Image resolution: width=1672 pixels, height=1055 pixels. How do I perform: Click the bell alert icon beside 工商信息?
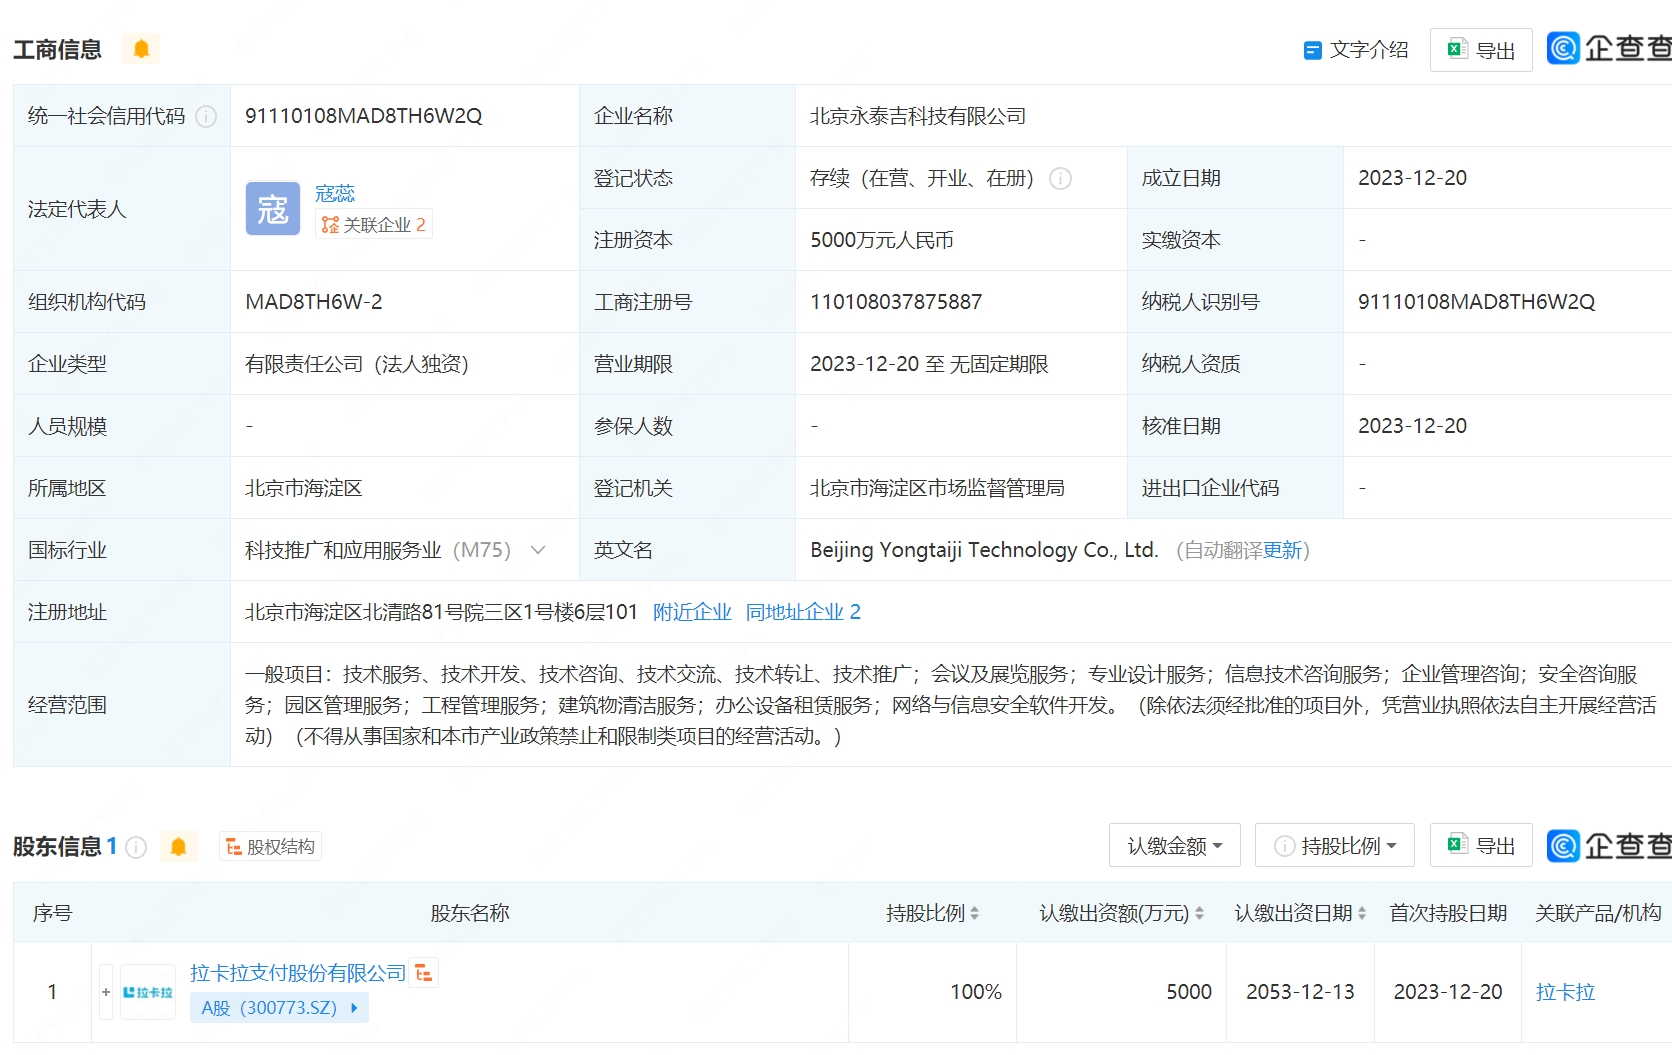(141, 49)
